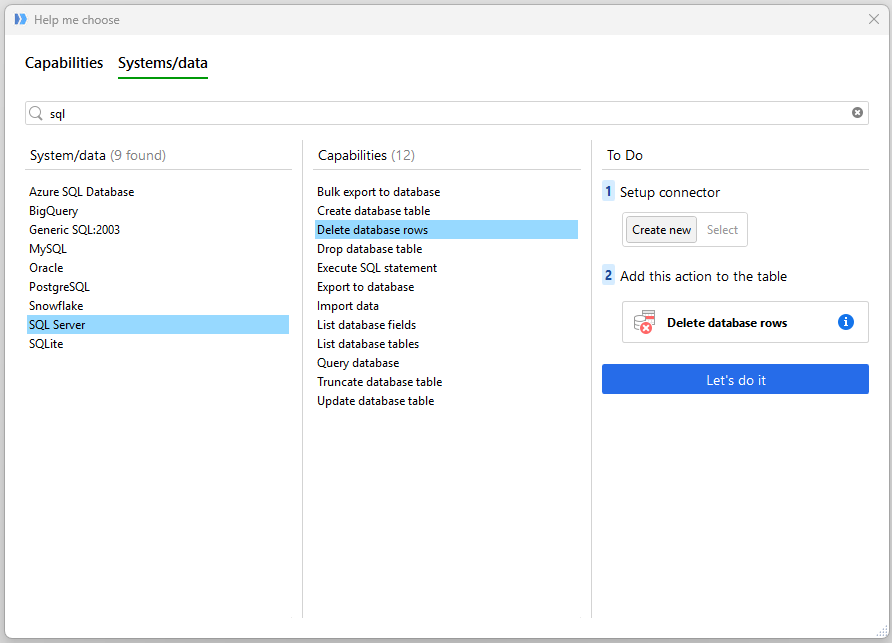Click the Delete database rows action icon
The width and height of the screenshot is (892, 643).
(644, 322)
